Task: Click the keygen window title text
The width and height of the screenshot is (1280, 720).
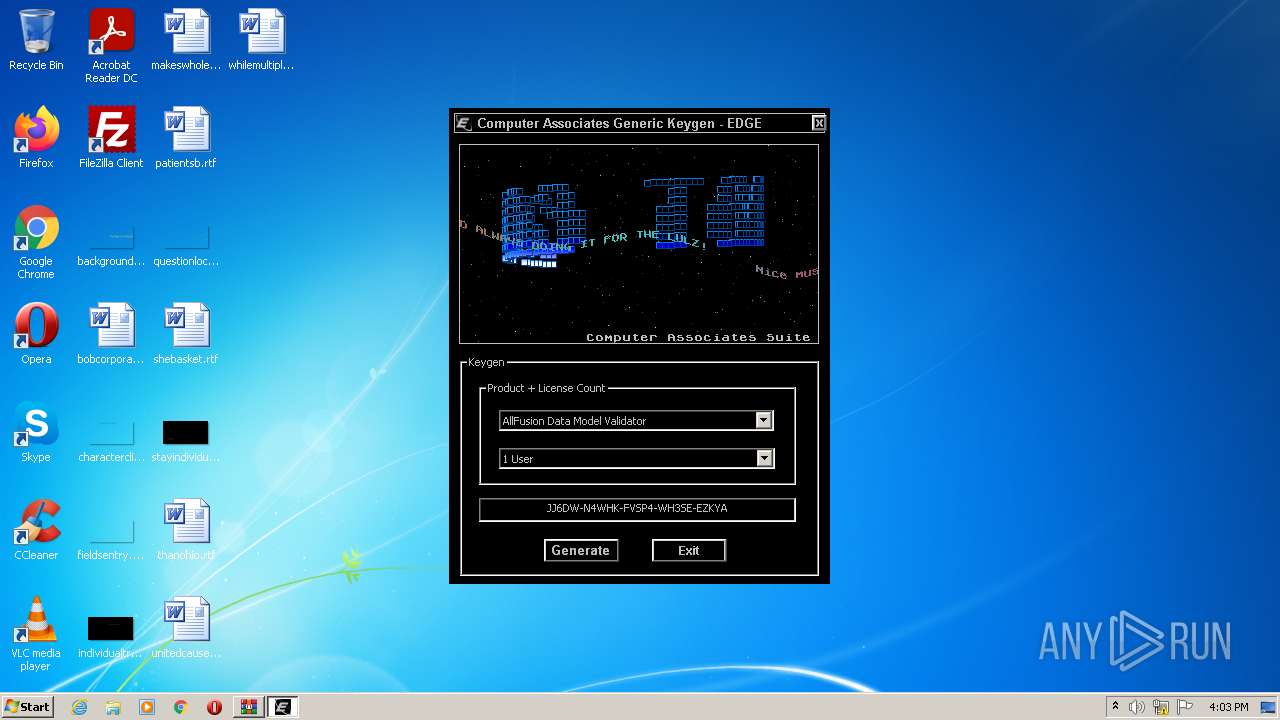Action: pyautogui.click(x=619, y=123)
